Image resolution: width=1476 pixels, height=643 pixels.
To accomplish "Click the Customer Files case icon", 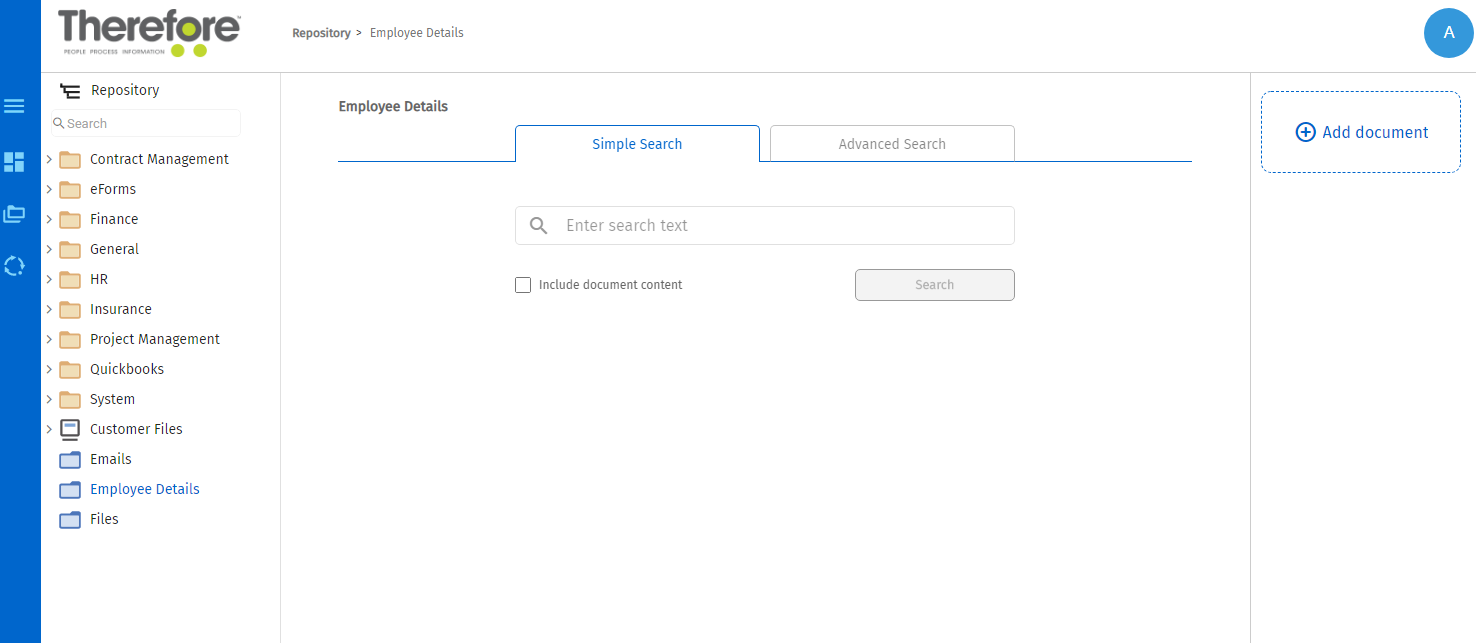I will tap(70, 429).
